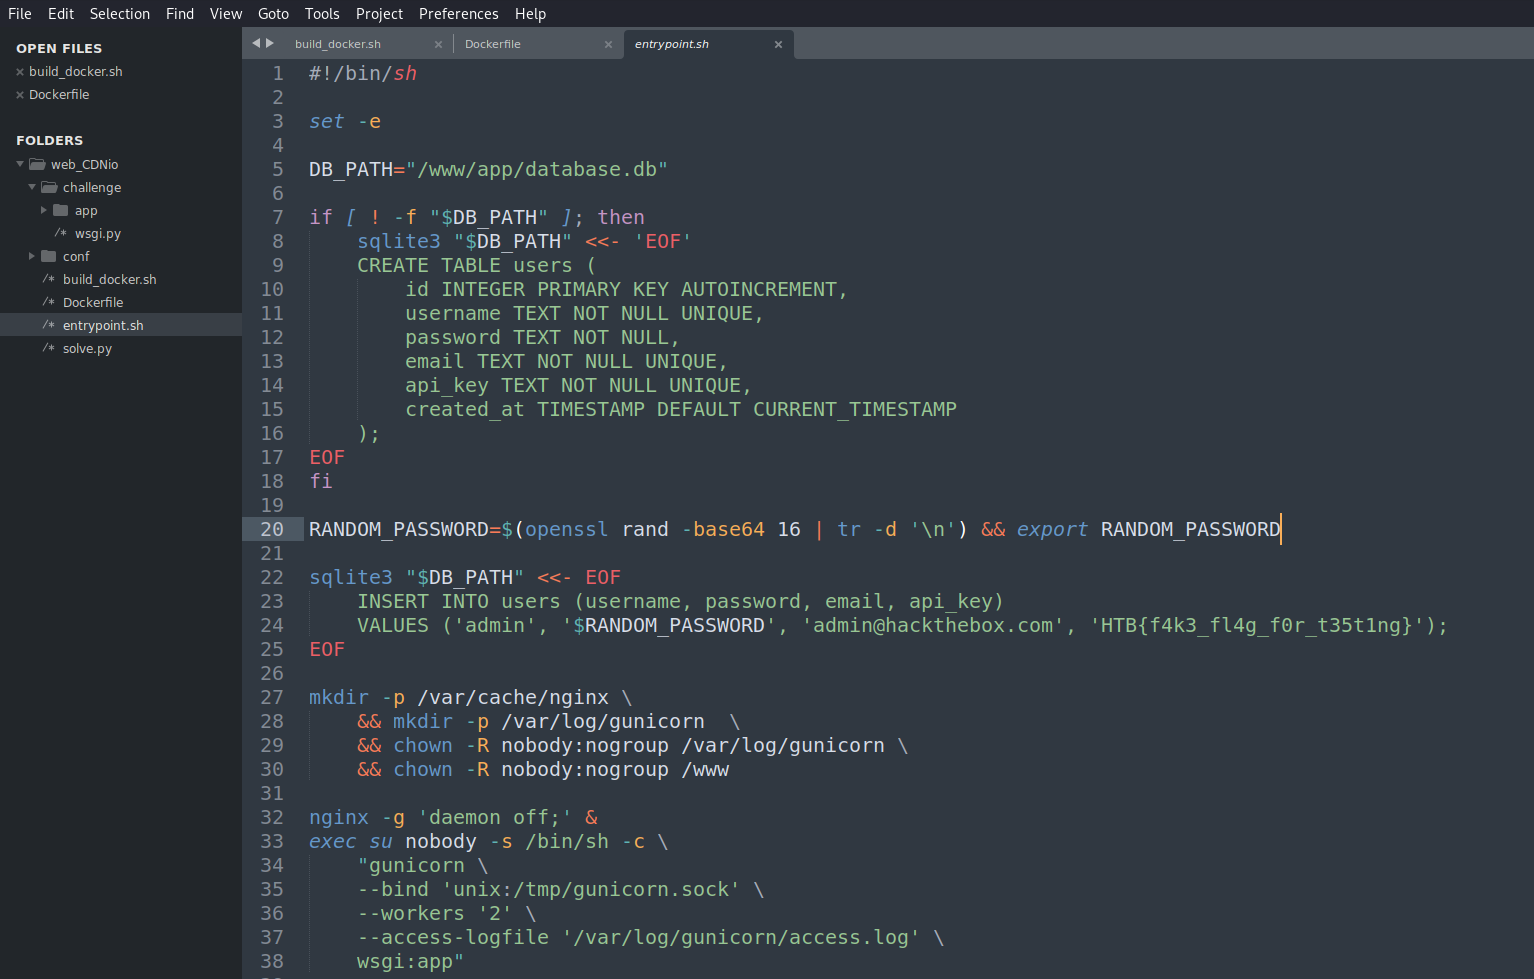Collapse the challenge folder
Viewport: 1534px width, 979px height.
click(x=32, y=188)
